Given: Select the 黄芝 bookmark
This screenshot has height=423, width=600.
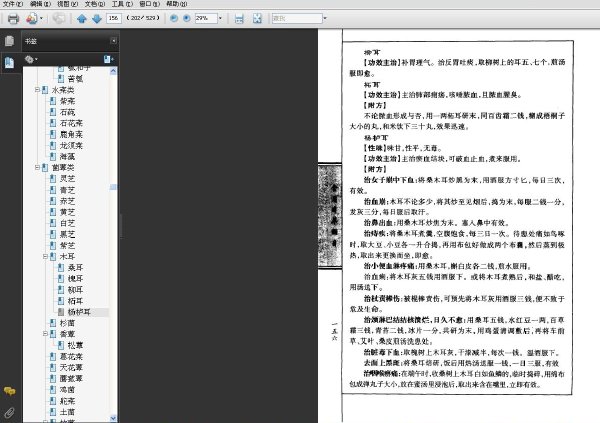Looking at the screenshot, I should tap(67, 212).
